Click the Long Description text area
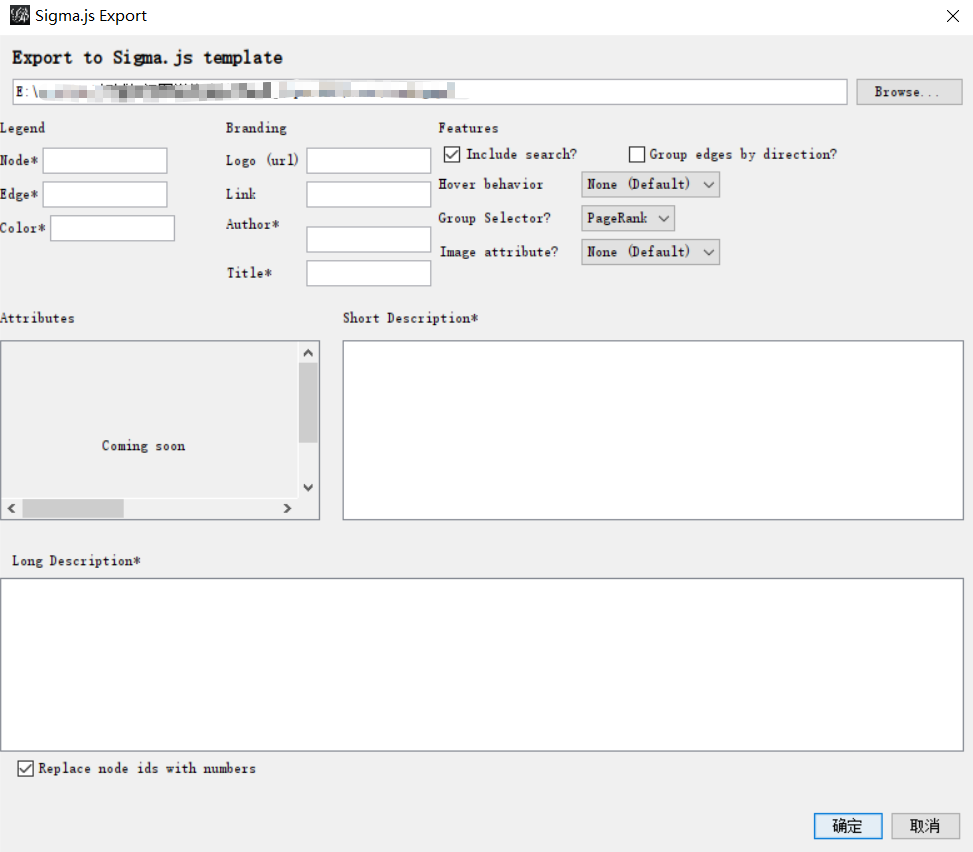The width and height of the screenshot is (973, 852). pyautogui.click(x=482, y=665)
